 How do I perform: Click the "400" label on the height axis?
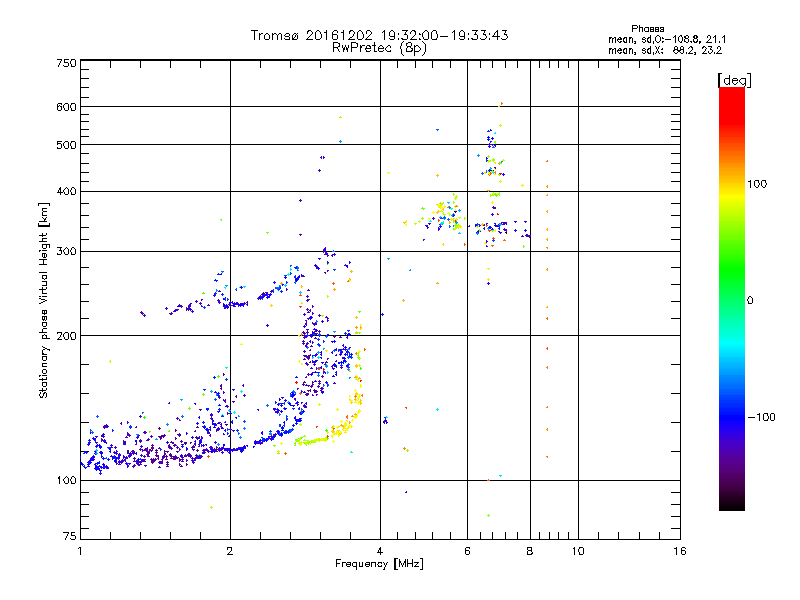(66, 191)
